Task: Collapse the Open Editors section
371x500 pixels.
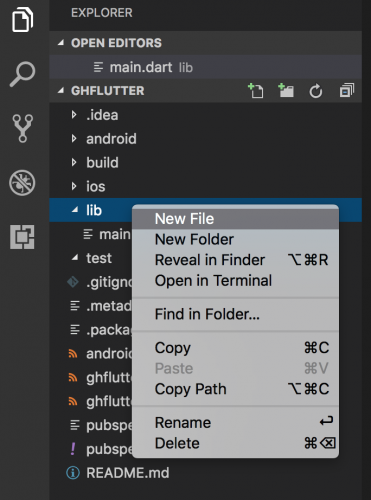Action: point(61,43)
